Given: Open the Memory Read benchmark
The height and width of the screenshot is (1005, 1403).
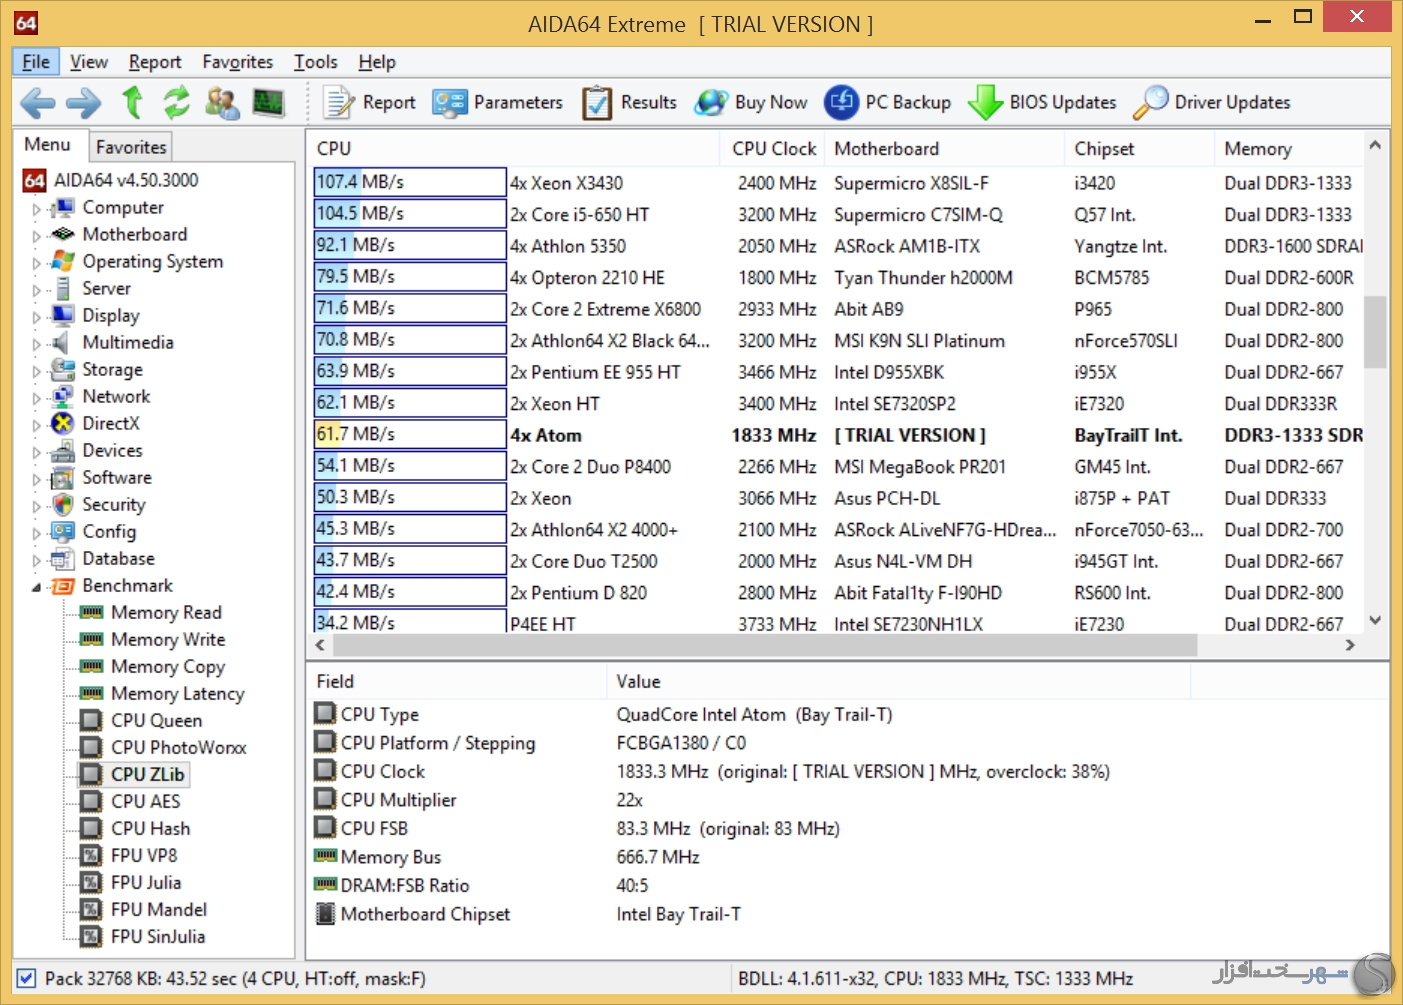Looking at the screenshot, I should (166, 612).
